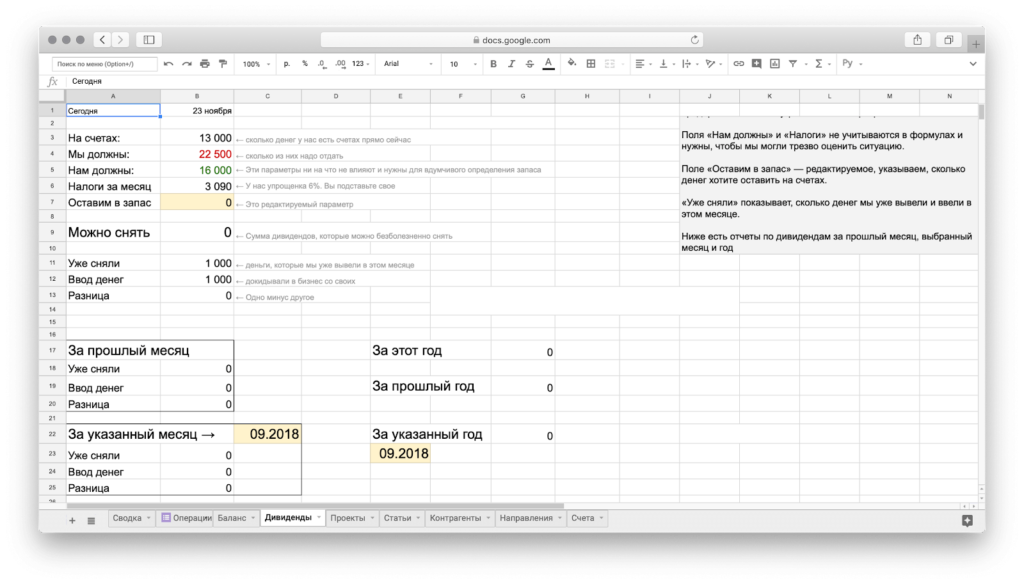This screenshot has height=584, width=1024.
Task: Click the Print icon
Action: click(x=205, y=63)
